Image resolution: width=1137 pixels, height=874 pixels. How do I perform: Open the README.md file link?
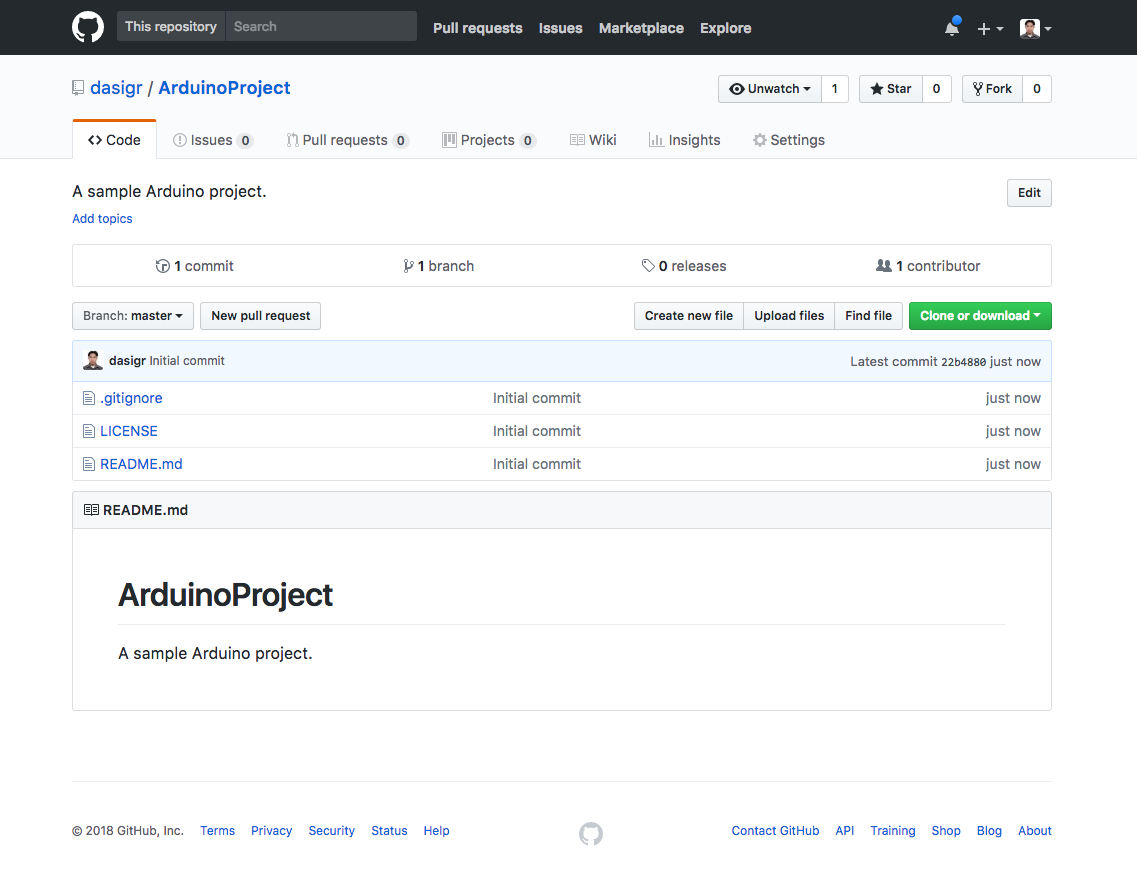pos(141,464)
